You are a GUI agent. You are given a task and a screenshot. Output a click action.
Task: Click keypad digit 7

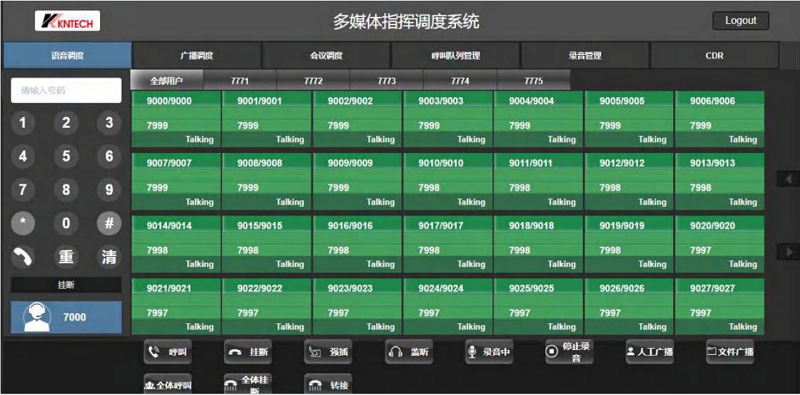pyautogui.click(x=23, y=190)
